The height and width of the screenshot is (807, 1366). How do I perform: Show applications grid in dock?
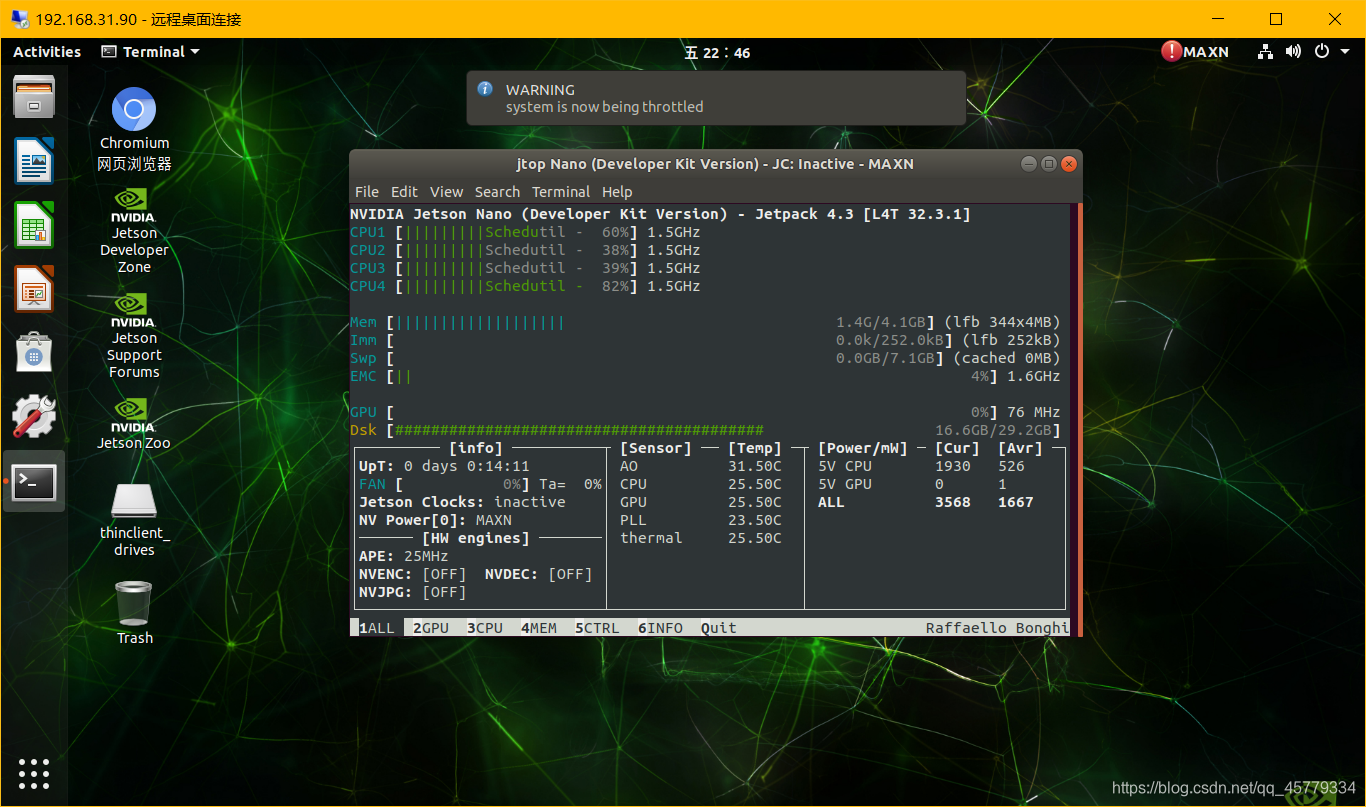coord(34,773)
